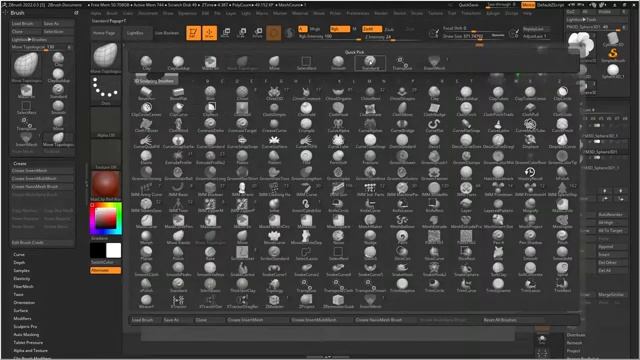The height and width of the screenshot is (360, 640).
Task: Pick the SliceCurve brush
Action: pos(434,253)
